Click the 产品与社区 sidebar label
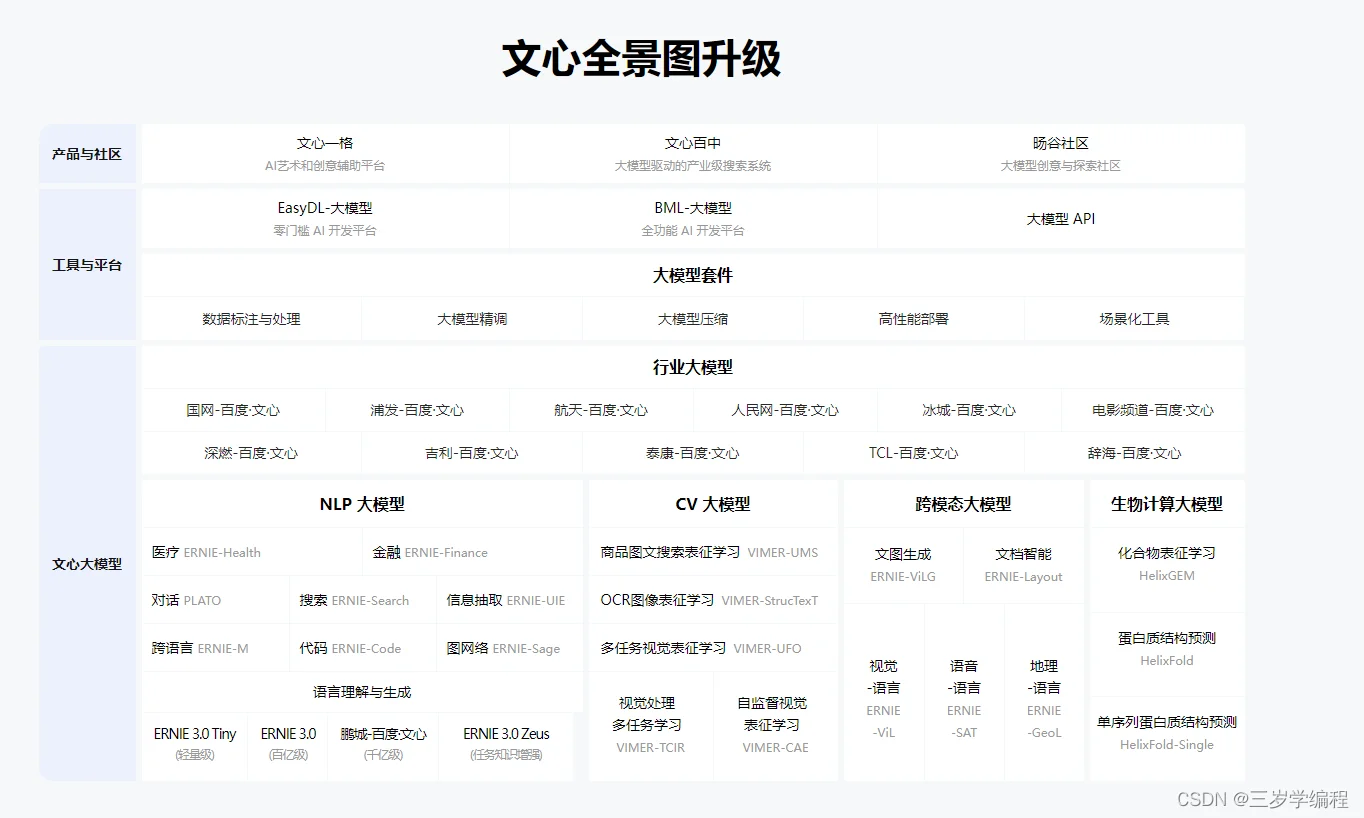Viewport: 1364px width, 818px height. click(x=87, y=154)
